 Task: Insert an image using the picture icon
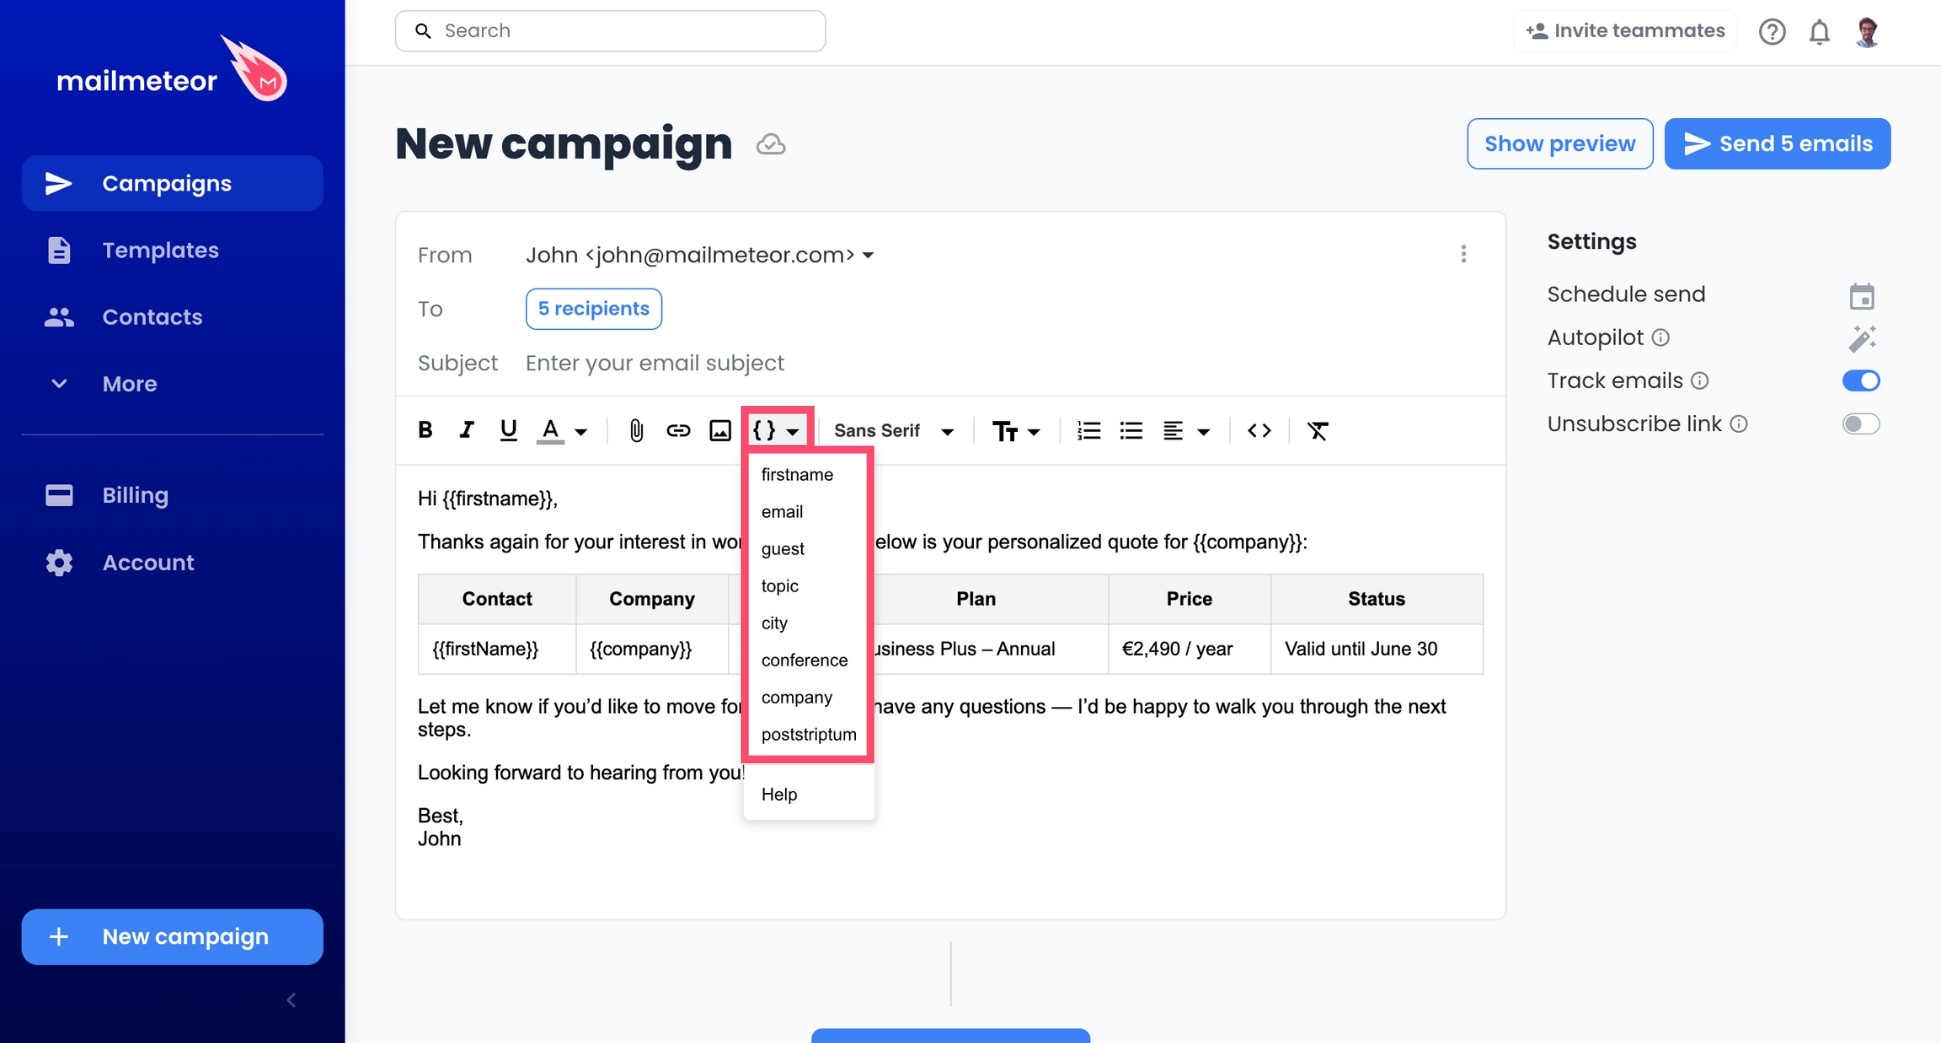click(720, 431)
